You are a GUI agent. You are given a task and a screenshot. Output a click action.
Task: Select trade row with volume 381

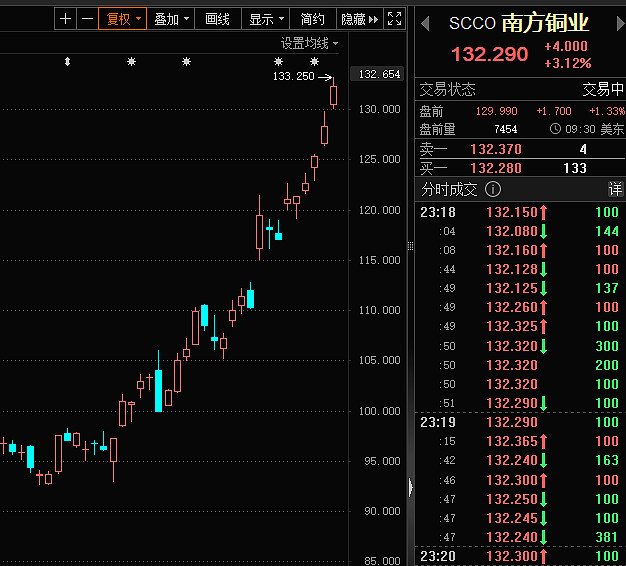pyautogui.click(x=520, y=537)
